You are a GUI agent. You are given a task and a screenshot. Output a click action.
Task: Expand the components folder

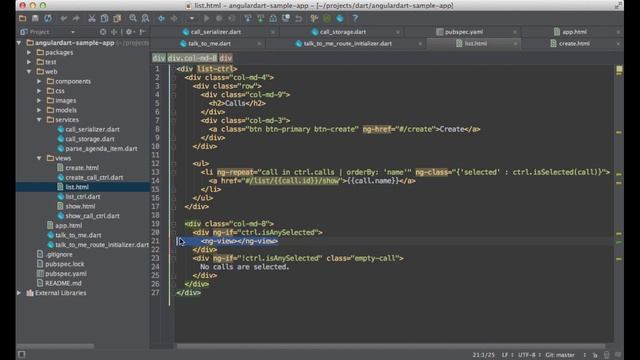click(39, 81)
